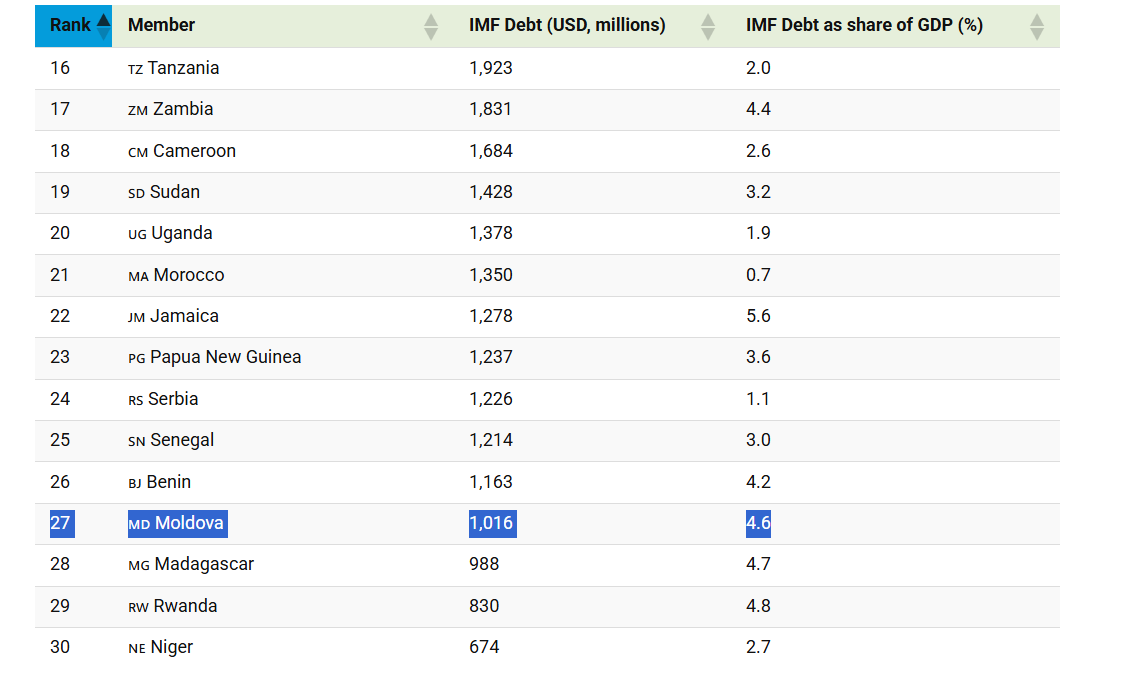Click rank number 27 highlighted cell
Image resolution: width=1130 pixels, height=686 pixels.
60,523
